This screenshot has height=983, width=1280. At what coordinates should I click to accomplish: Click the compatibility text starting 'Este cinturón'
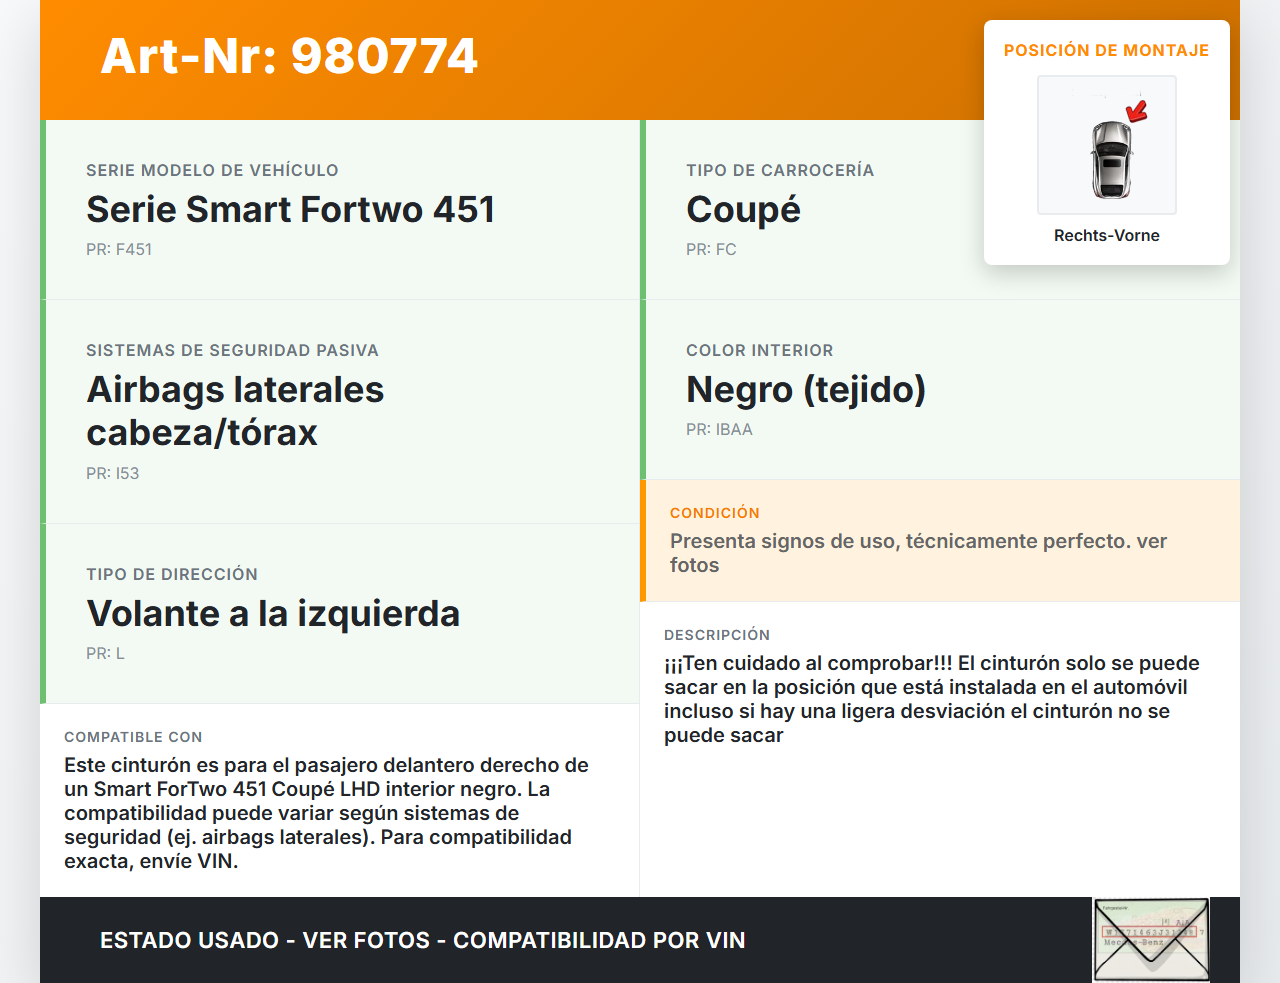pyautogui.click(x=326, y=813)
